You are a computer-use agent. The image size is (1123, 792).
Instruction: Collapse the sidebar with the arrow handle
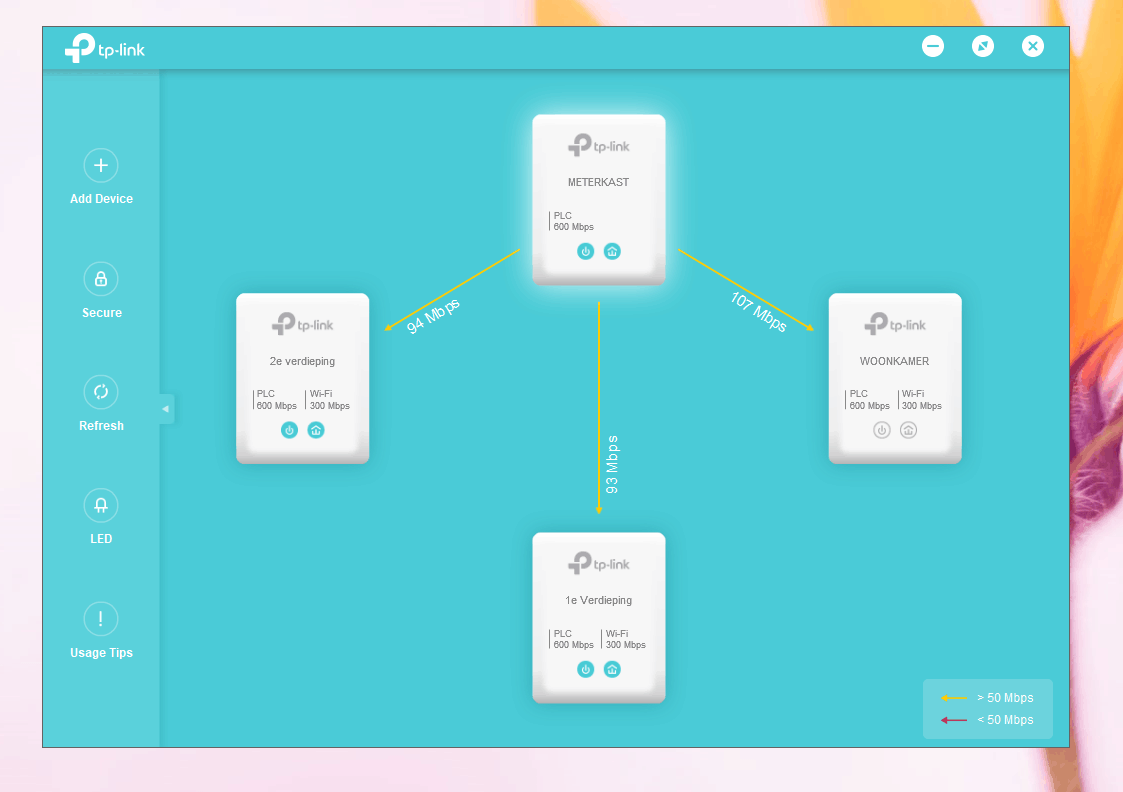click(x=166, y=409)
